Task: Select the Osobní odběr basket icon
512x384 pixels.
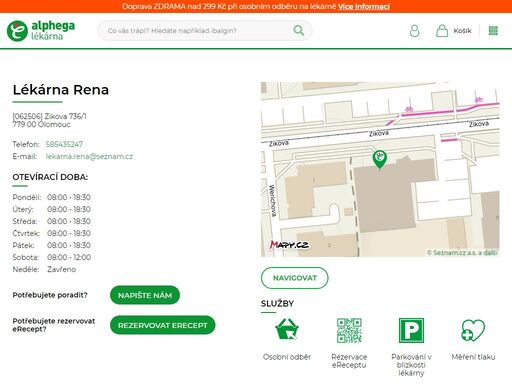Action: 287,329
